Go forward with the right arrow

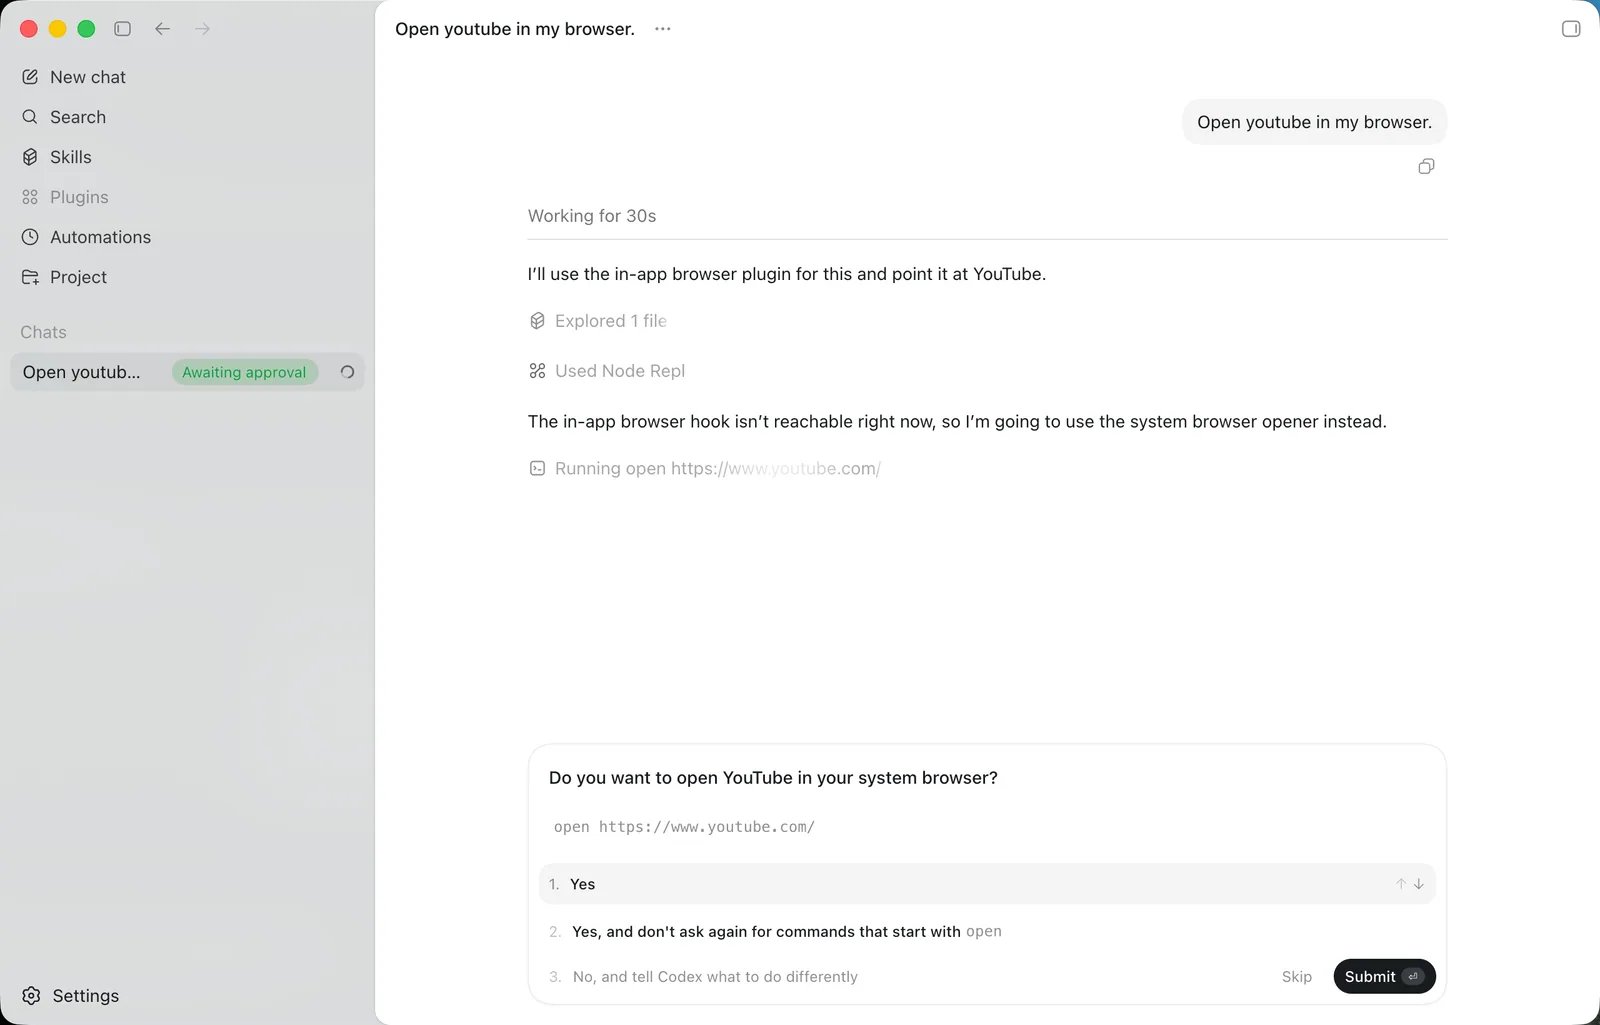pyautogui.click(x=202, y=29)
